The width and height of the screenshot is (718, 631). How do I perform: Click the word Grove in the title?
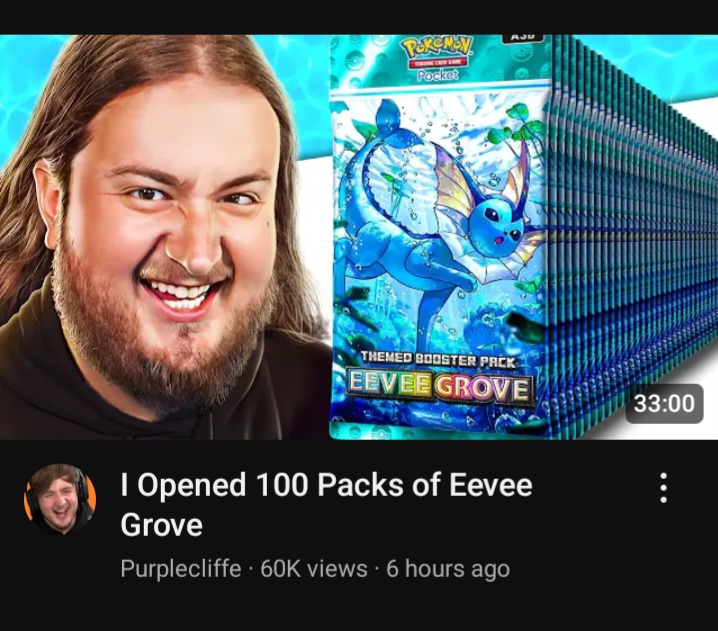161,525
